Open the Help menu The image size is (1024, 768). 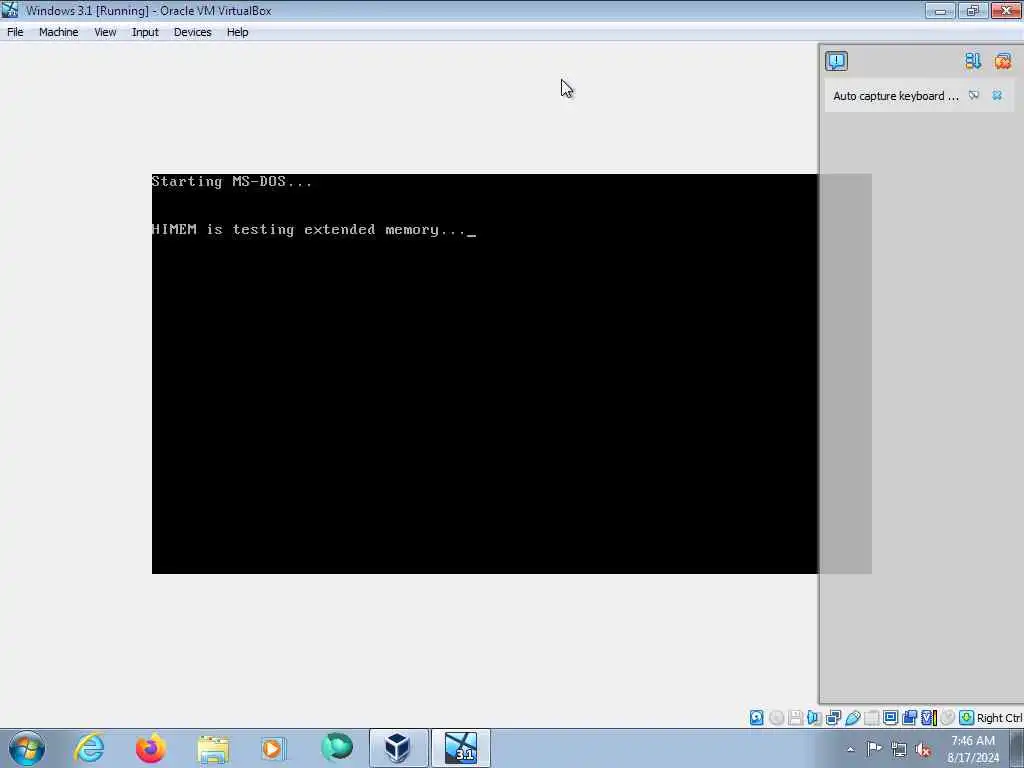[237, 32]
